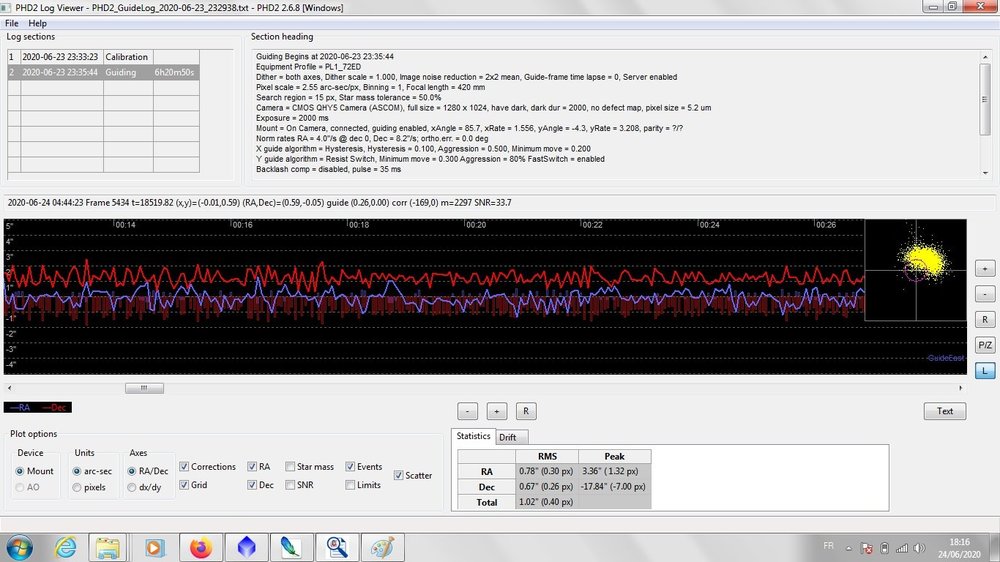The image size is (1000, 562).
Task: Open the blue cube app in taskbar
Action: (x=246, y=547)
